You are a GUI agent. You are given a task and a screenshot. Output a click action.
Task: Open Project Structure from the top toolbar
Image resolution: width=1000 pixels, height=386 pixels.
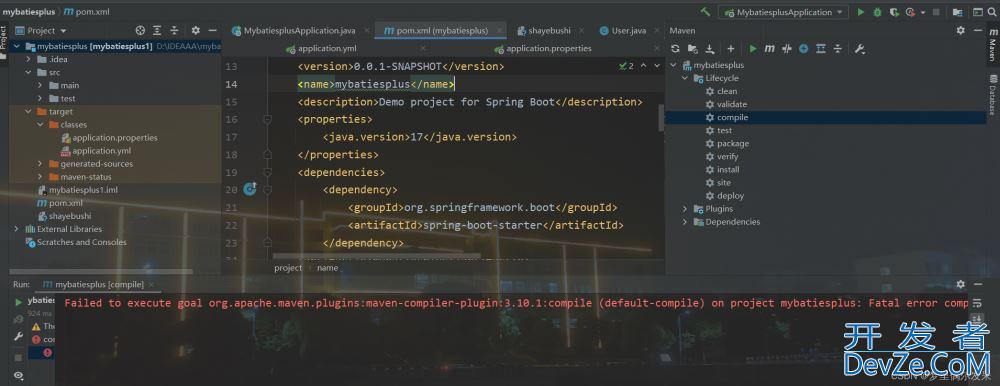(957, 12)
